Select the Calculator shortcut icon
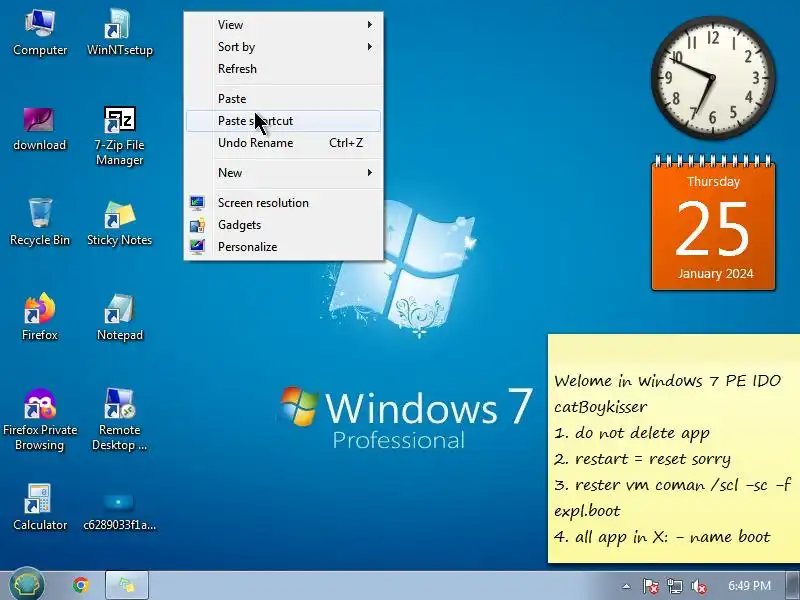This screenshot has width=800, height=600. [x=40, y=507]
